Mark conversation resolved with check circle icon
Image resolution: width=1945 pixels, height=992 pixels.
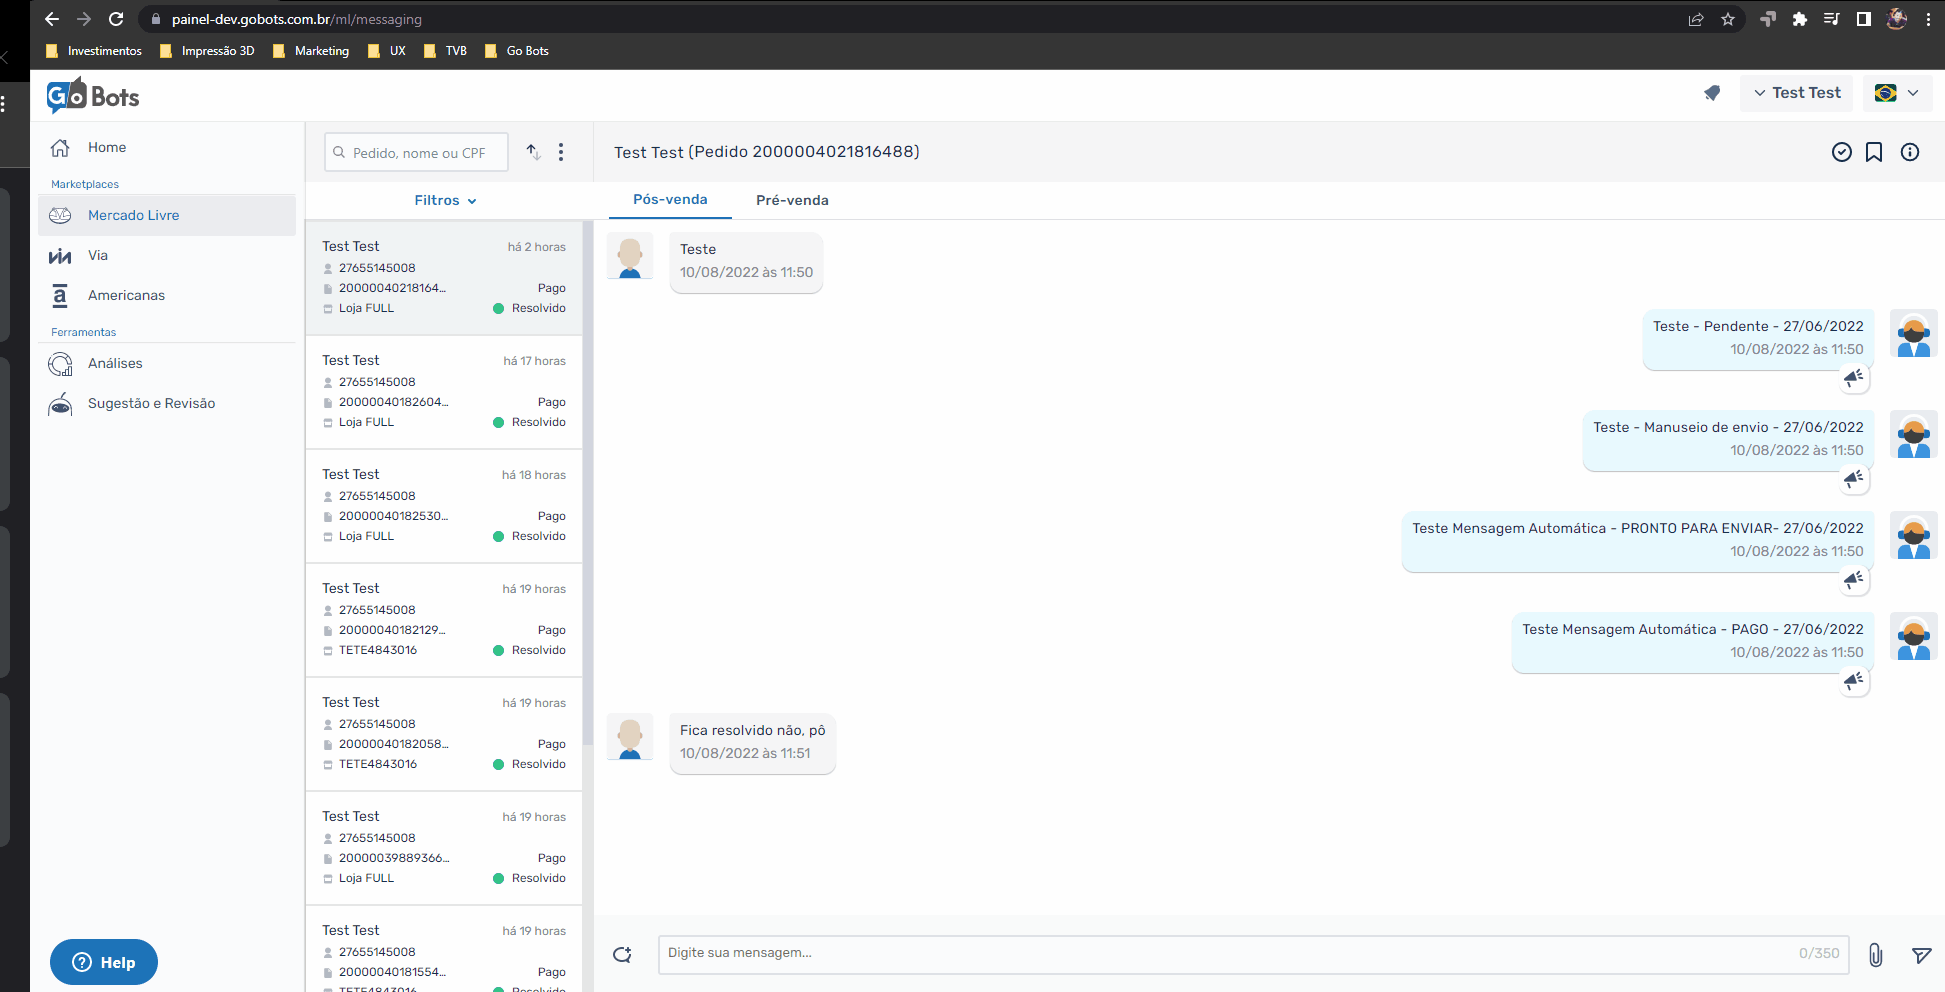coord(1842,152)
